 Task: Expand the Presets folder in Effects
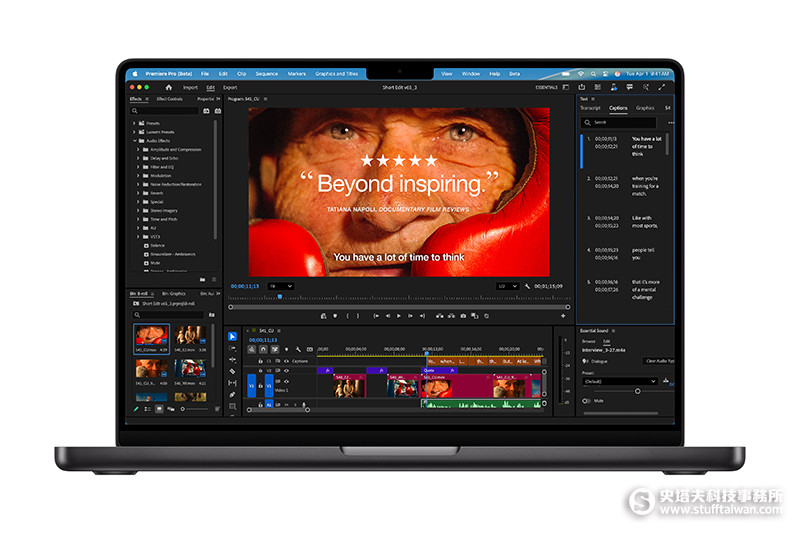(x=135, y=124)
